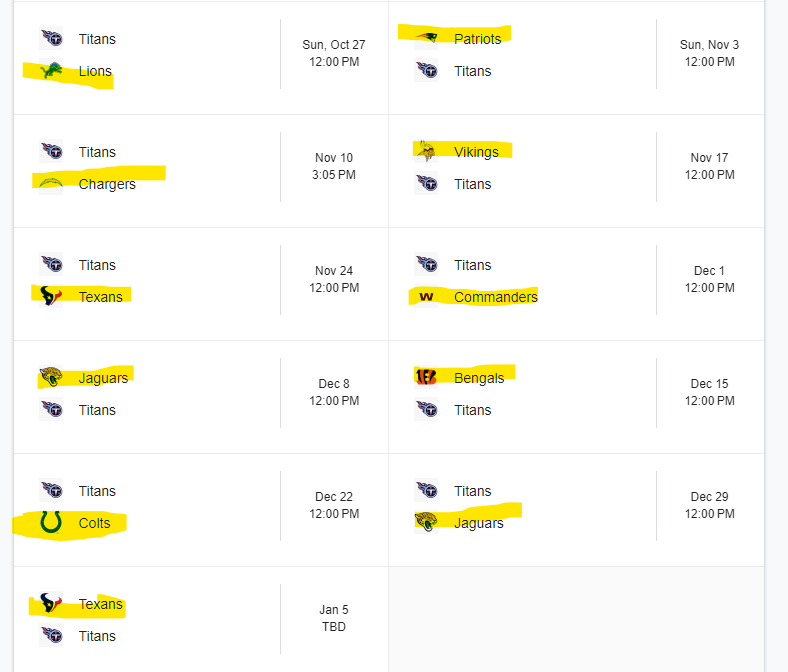
Task: Select the Jan 5 TBD game time
Action: (x=334, y=618)
